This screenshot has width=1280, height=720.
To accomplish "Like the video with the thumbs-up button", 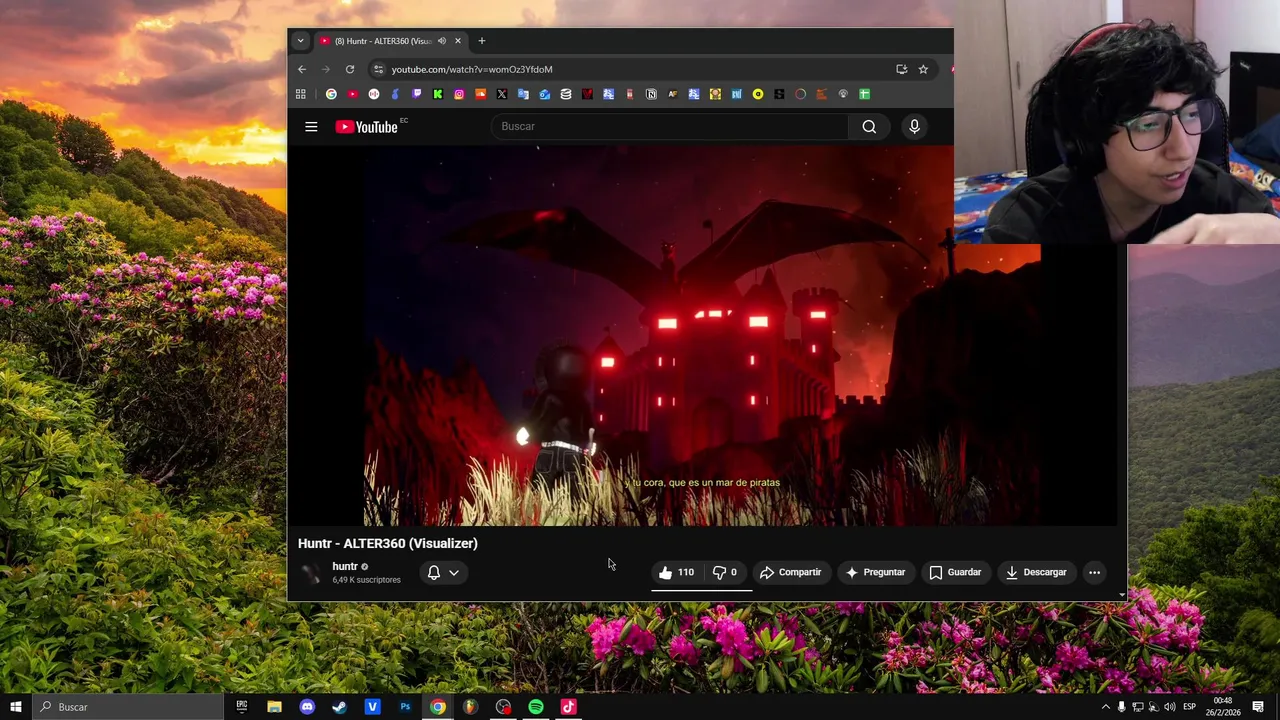I will [676, 572].
